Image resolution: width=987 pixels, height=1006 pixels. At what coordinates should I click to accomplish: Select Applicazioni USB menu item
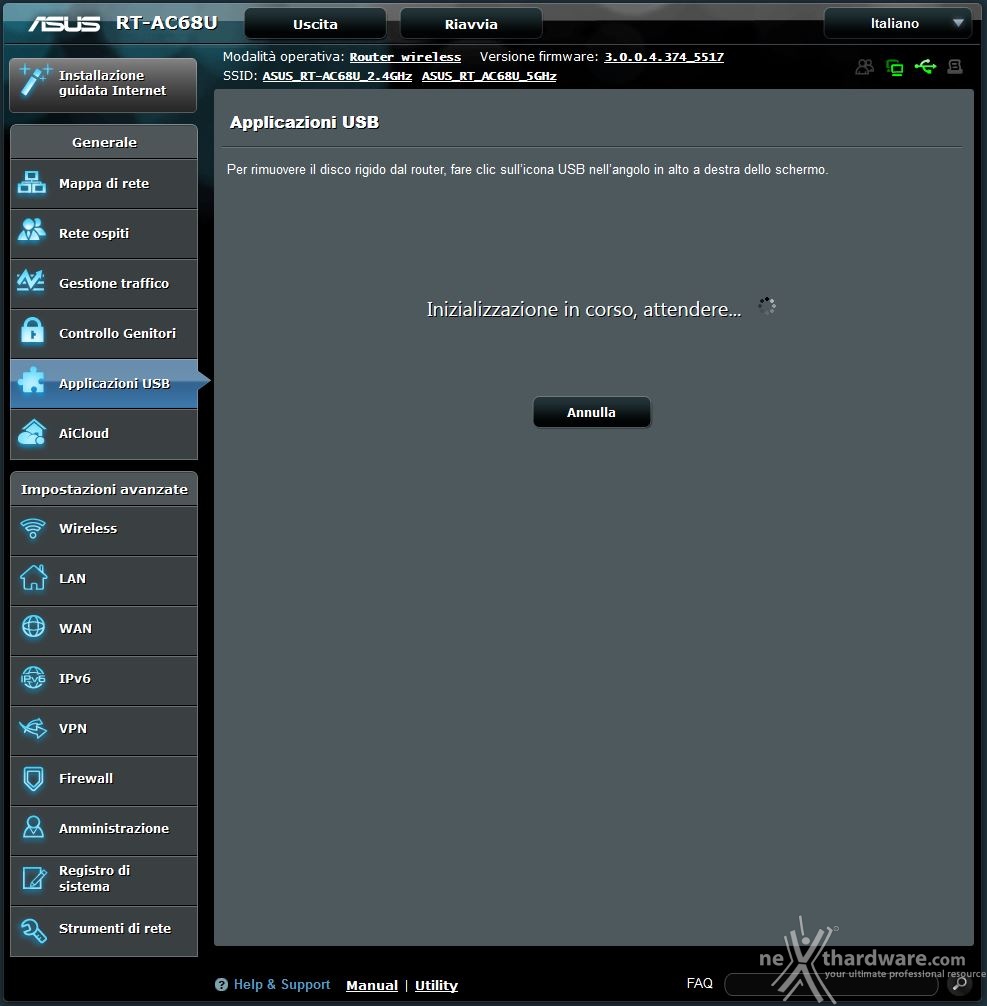104,384
